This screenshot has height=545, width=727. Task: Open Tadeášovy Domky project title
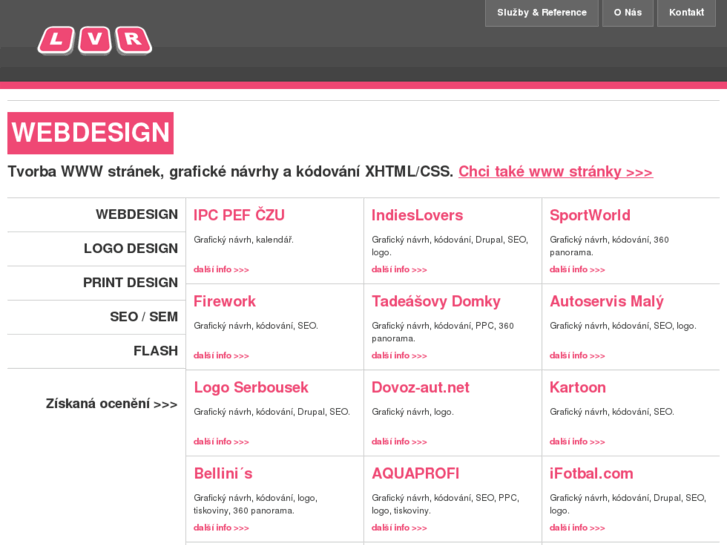[436, 301]
